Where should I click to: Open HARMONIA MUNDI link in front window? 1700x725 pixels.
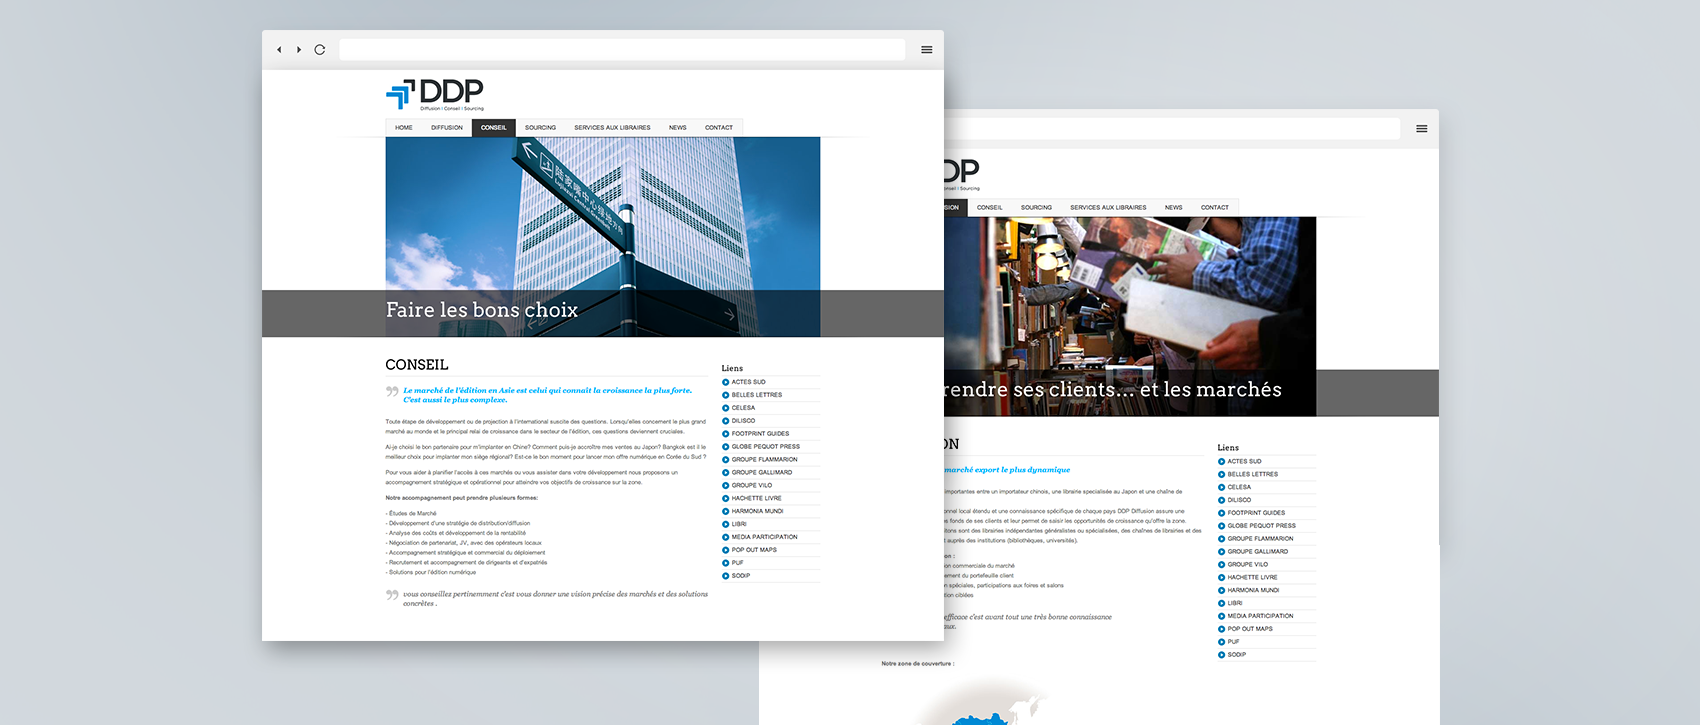tap(758, 511)
